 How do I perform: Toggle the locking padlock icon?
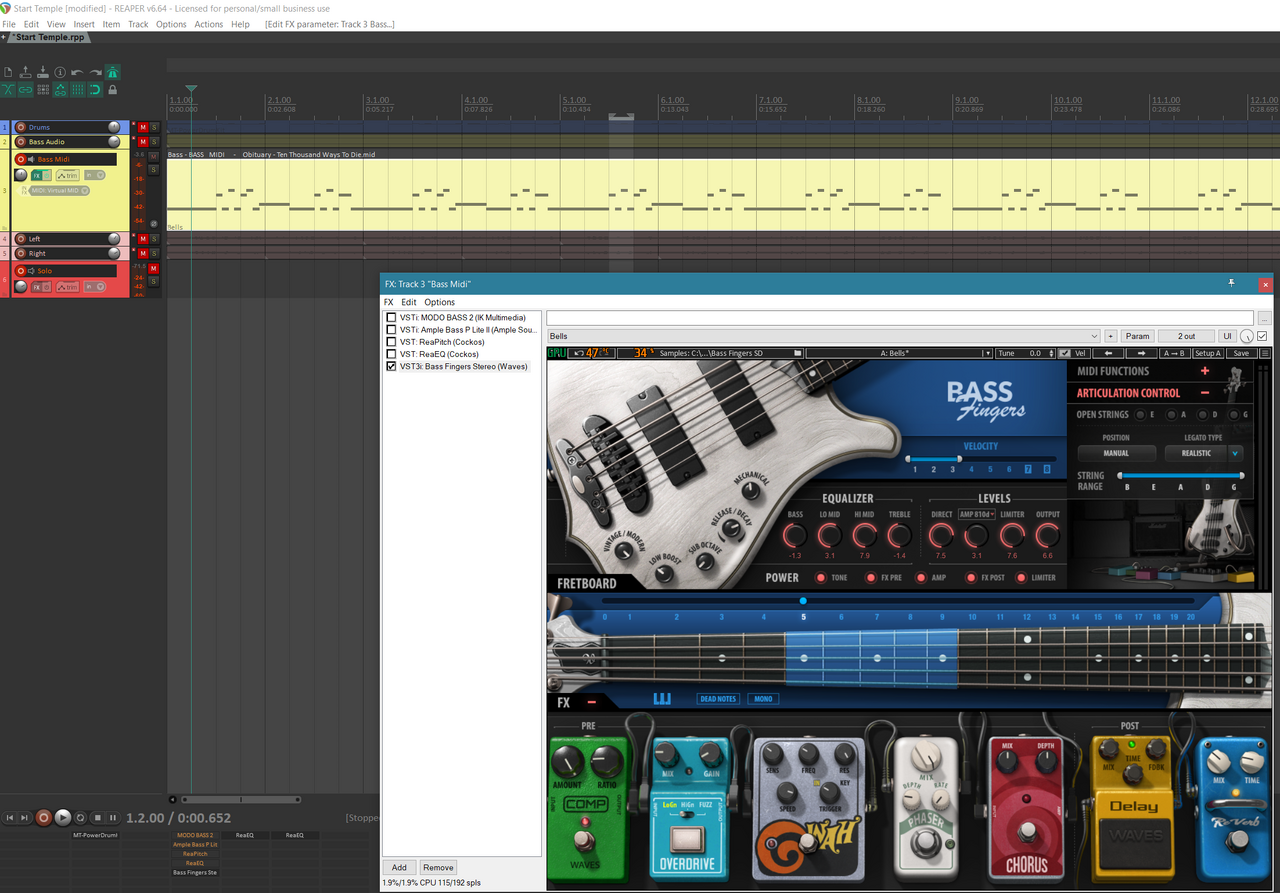pos(112,90)
